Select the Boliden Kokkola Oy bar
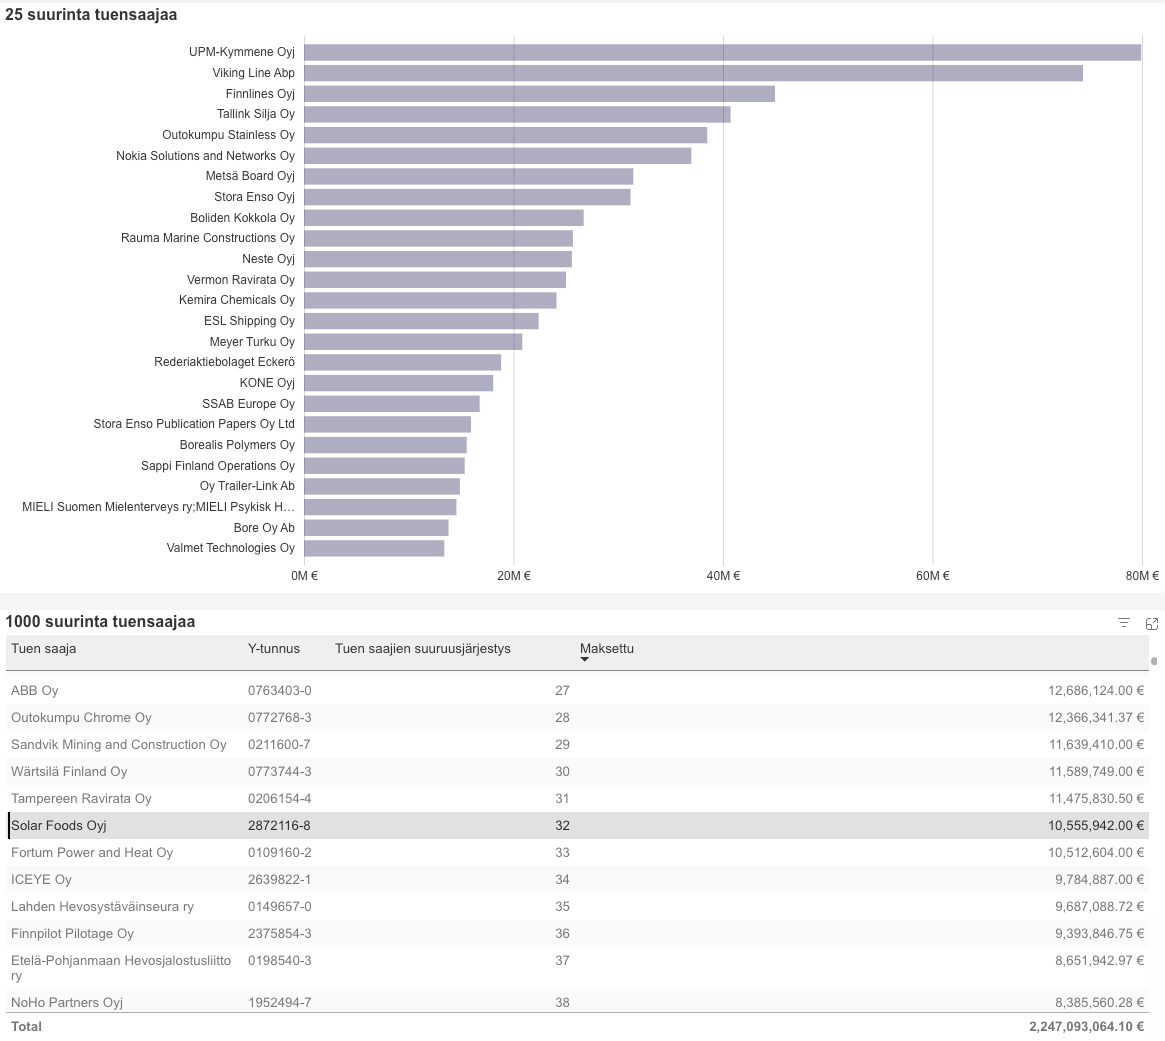 [x=444, y=218]
